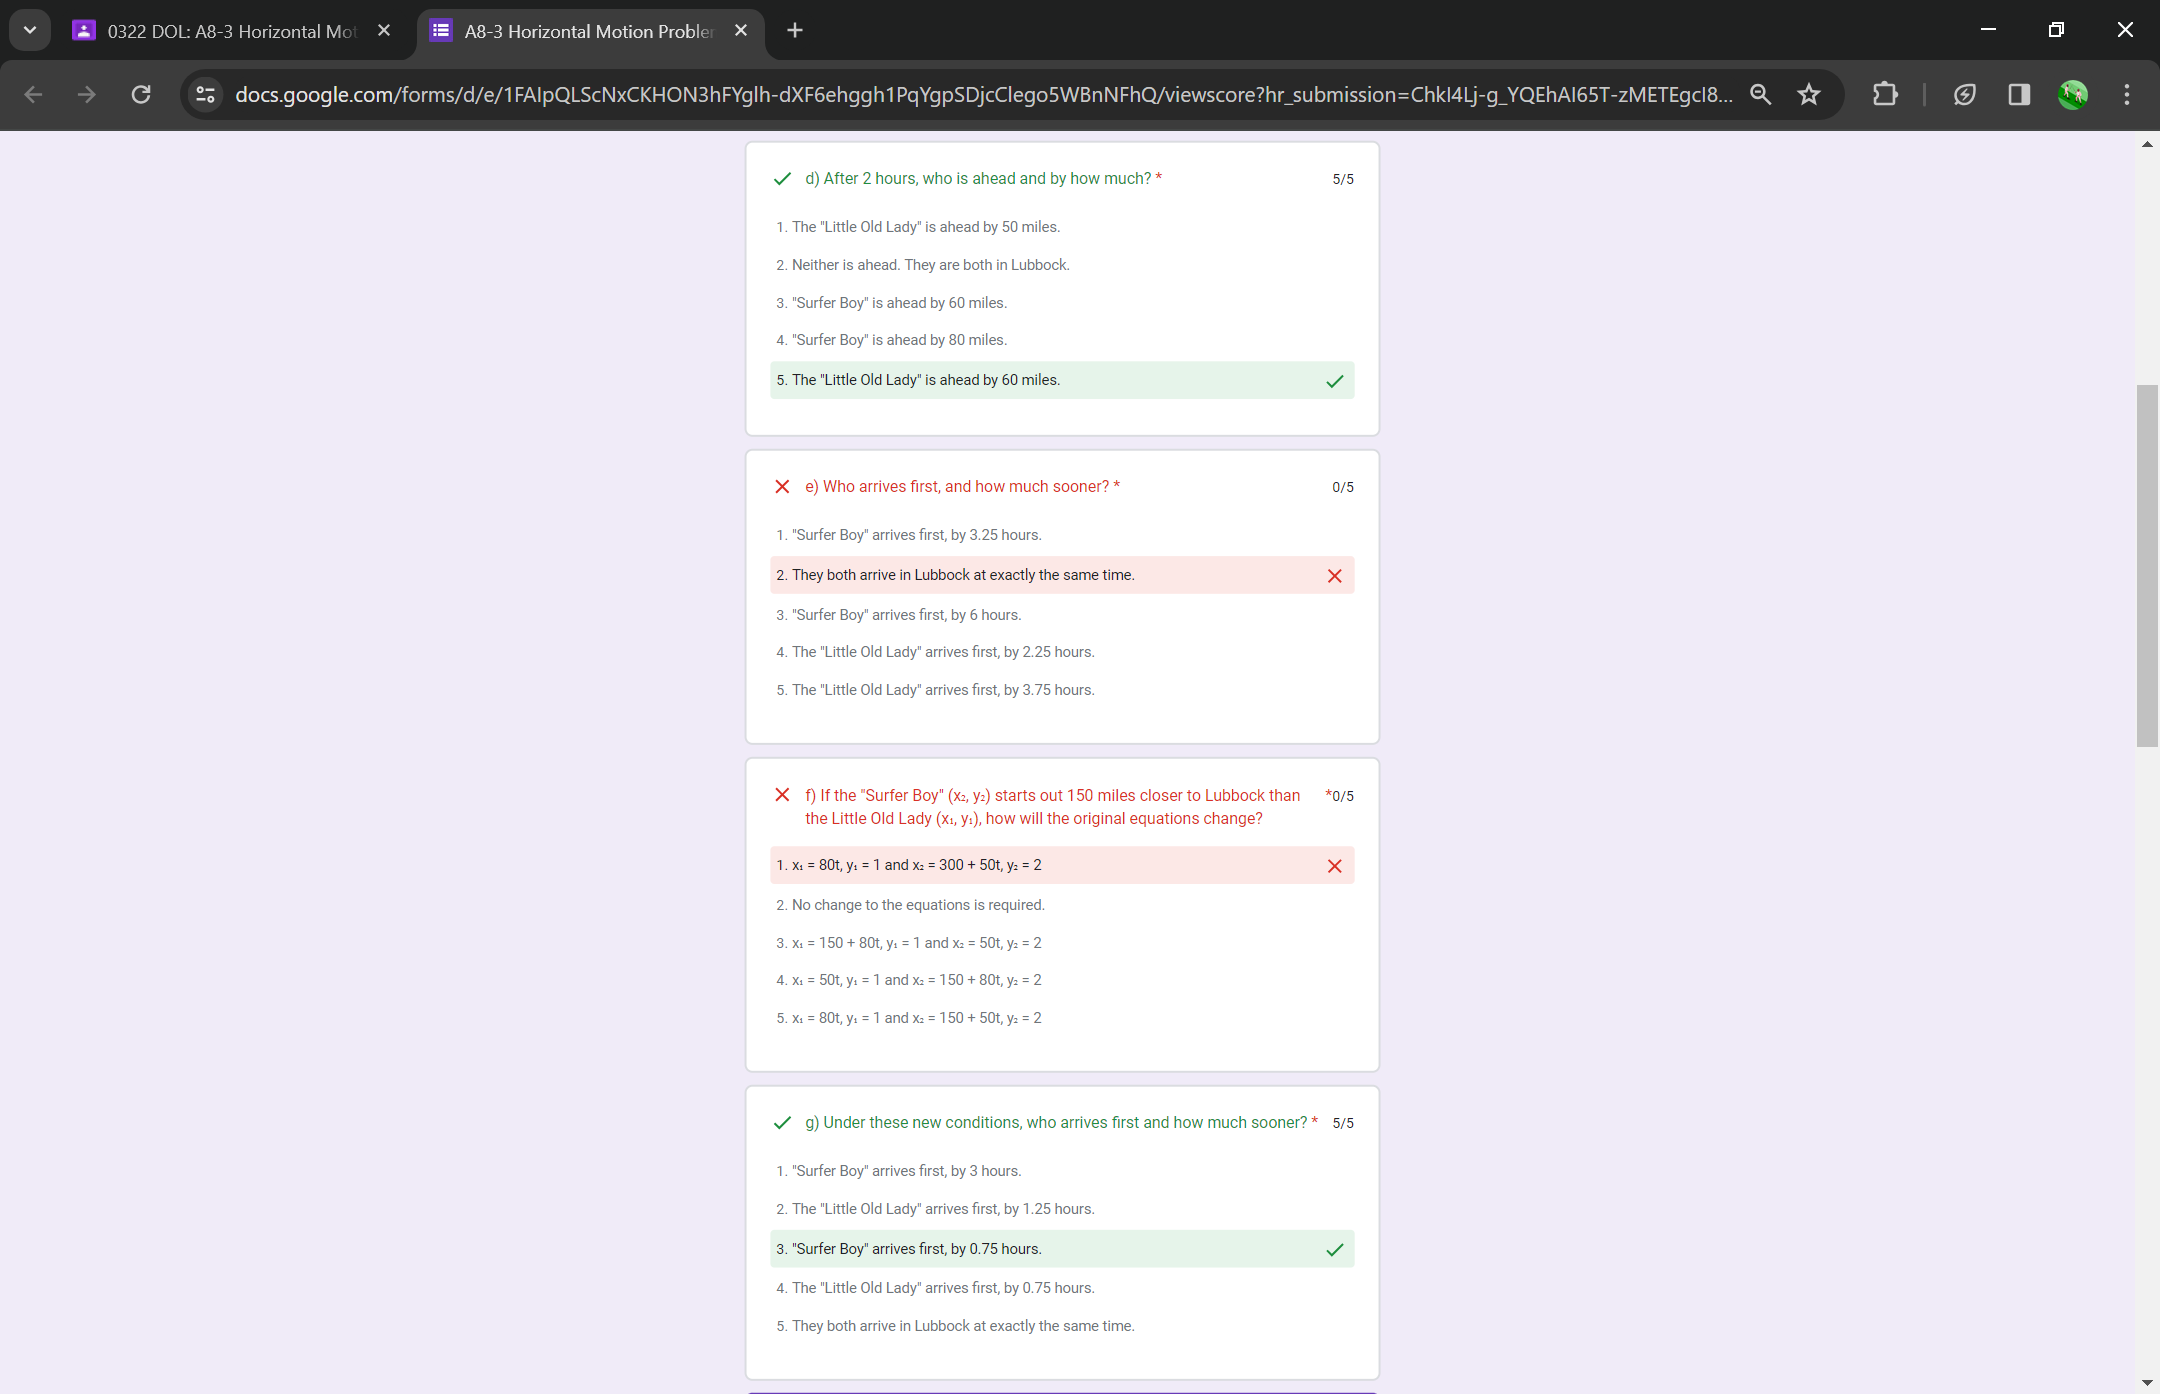
Task: Close the A8-3 Horizontal Motion Problem tab
Action: [x=741, y=30]
